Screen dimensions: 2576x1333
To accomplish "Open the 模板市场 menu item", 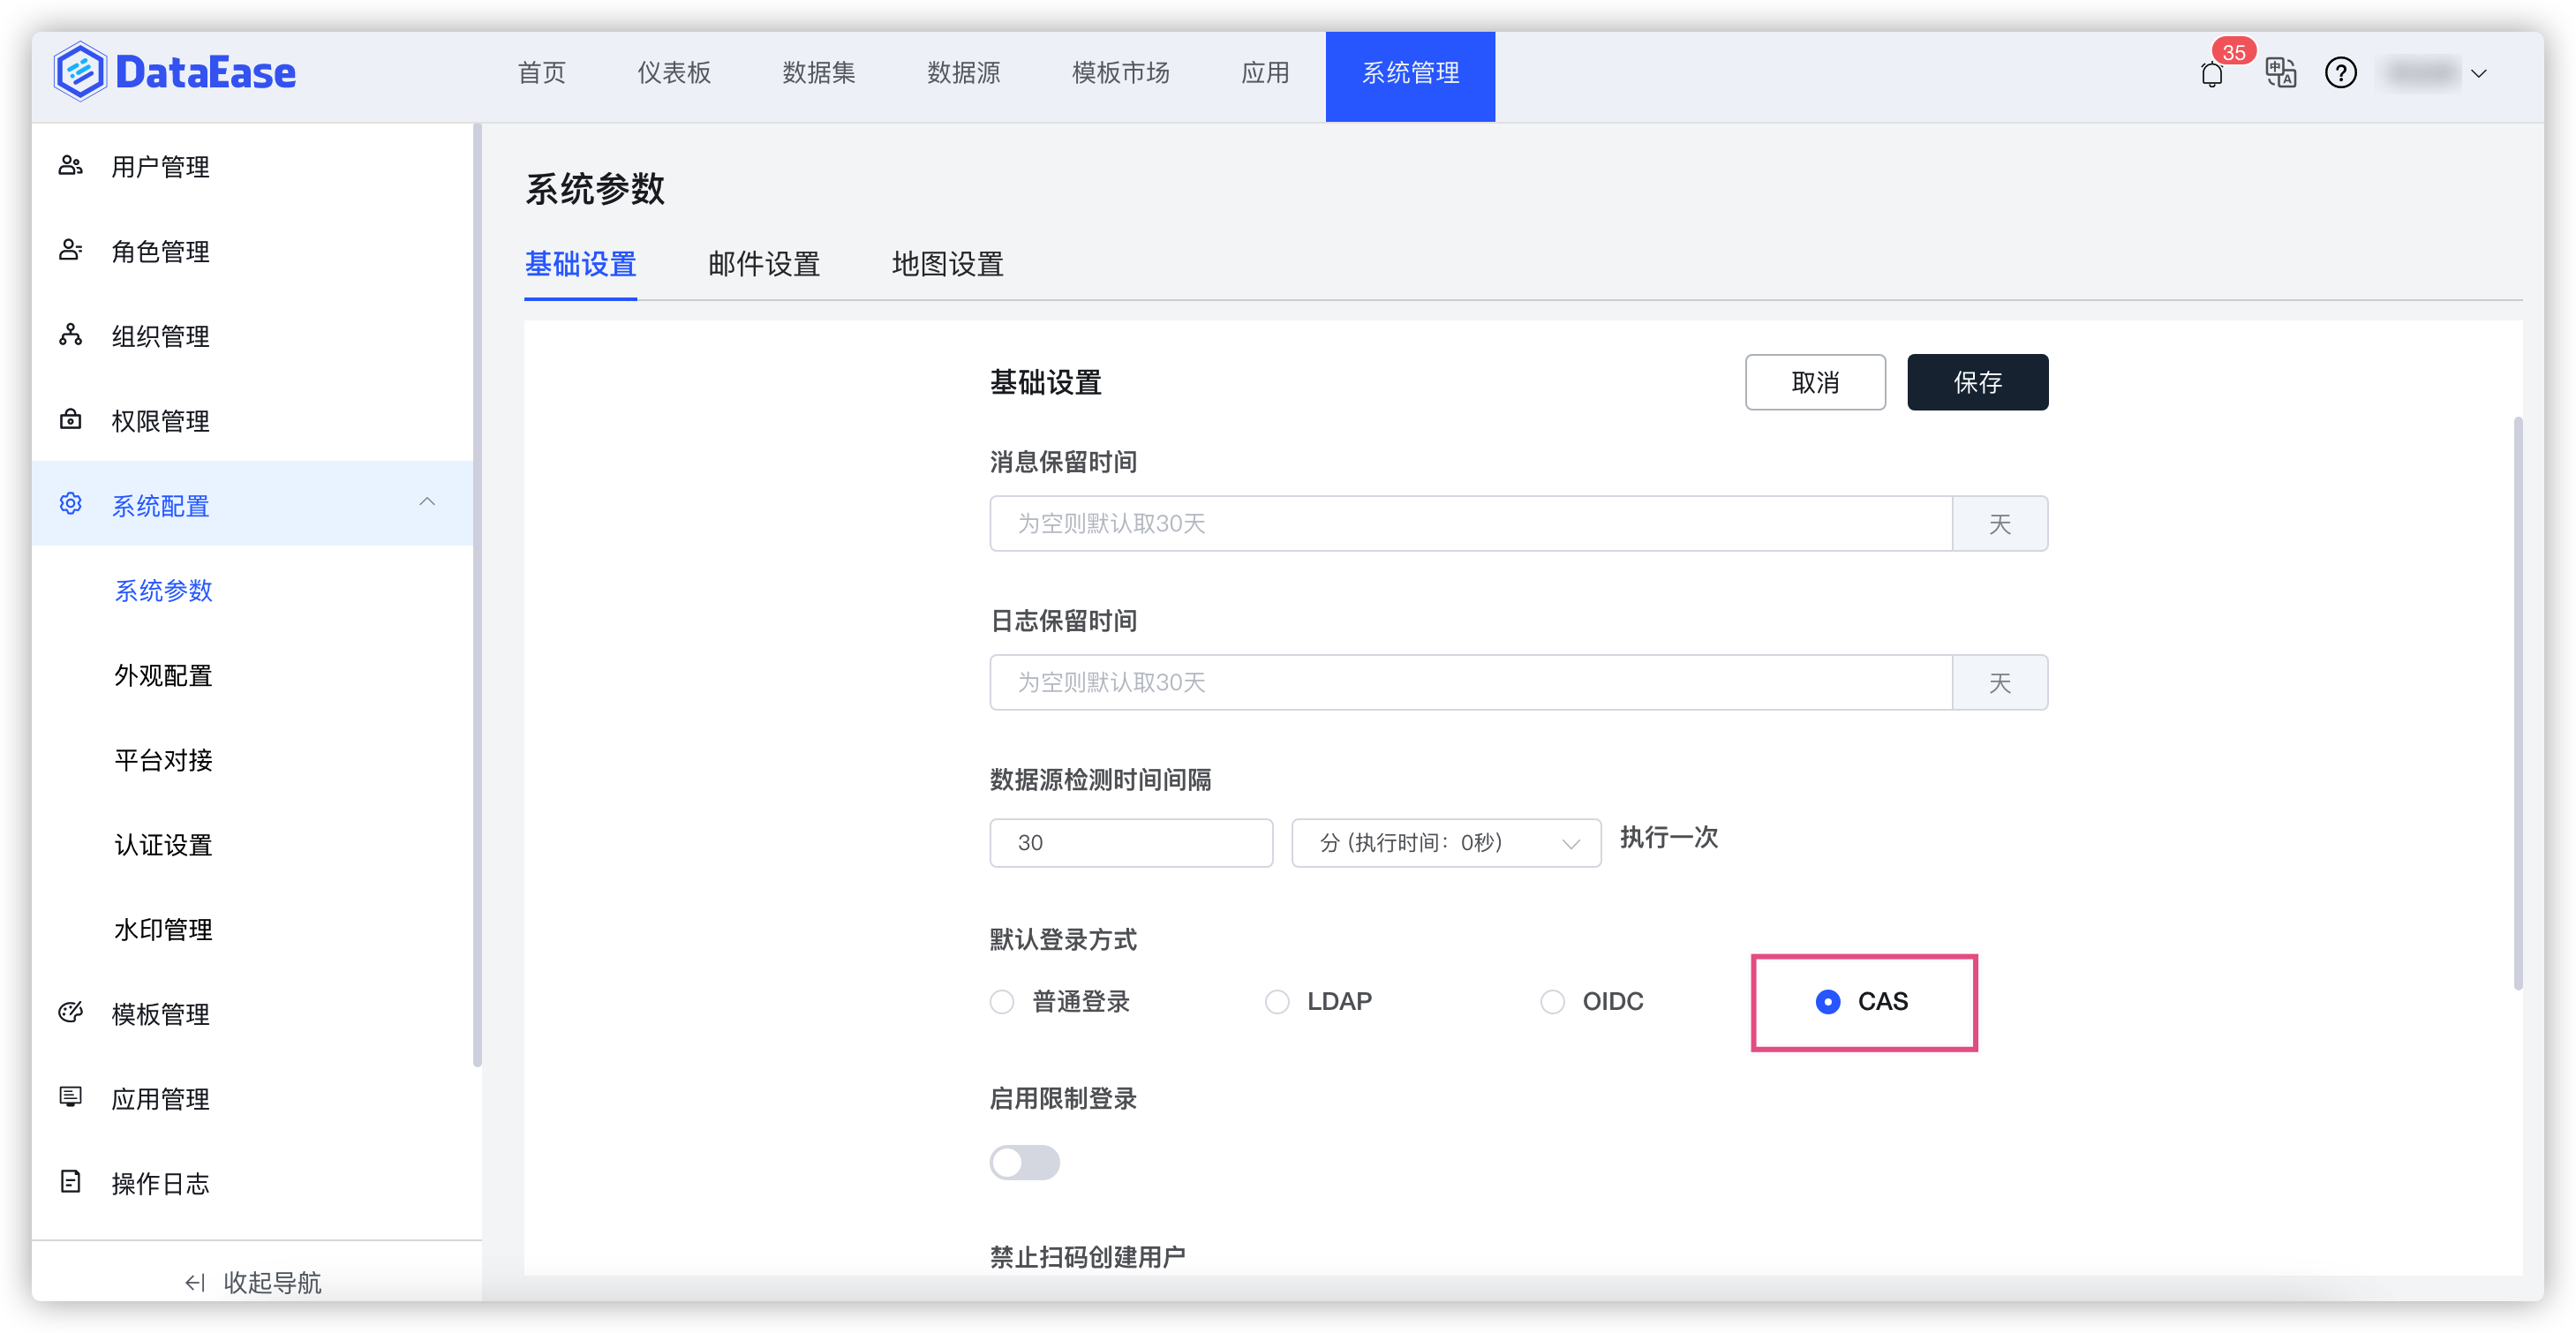I will (1119, 73).
